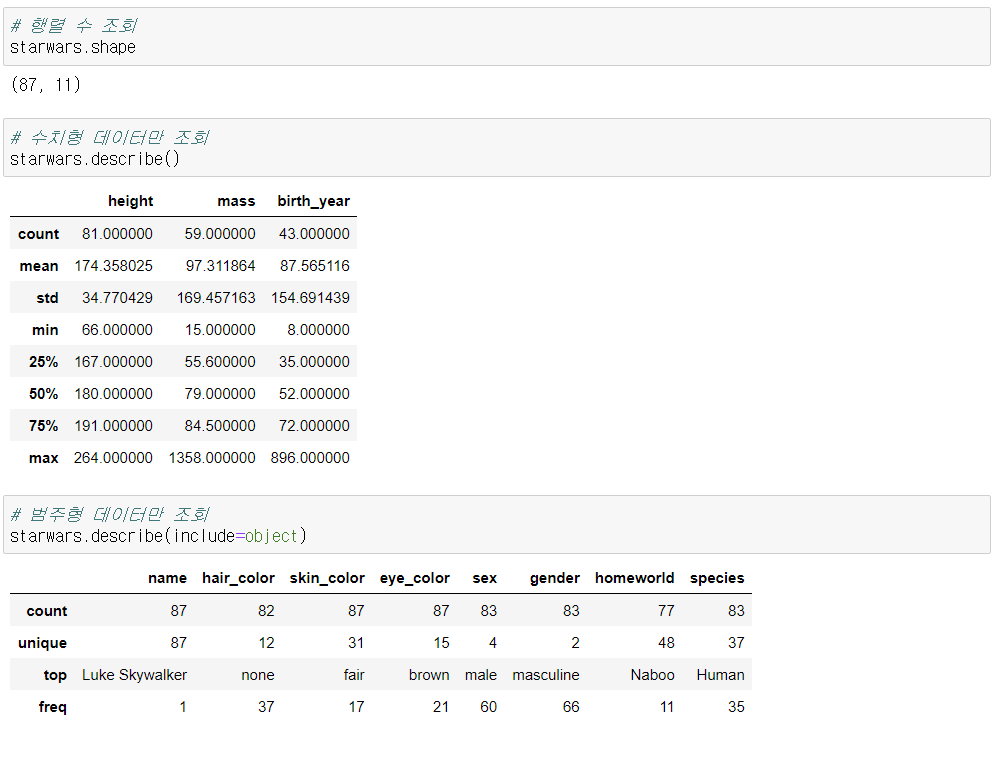Click the unique row label
Viewport: 998px width, 757px height.
point(42,643)
